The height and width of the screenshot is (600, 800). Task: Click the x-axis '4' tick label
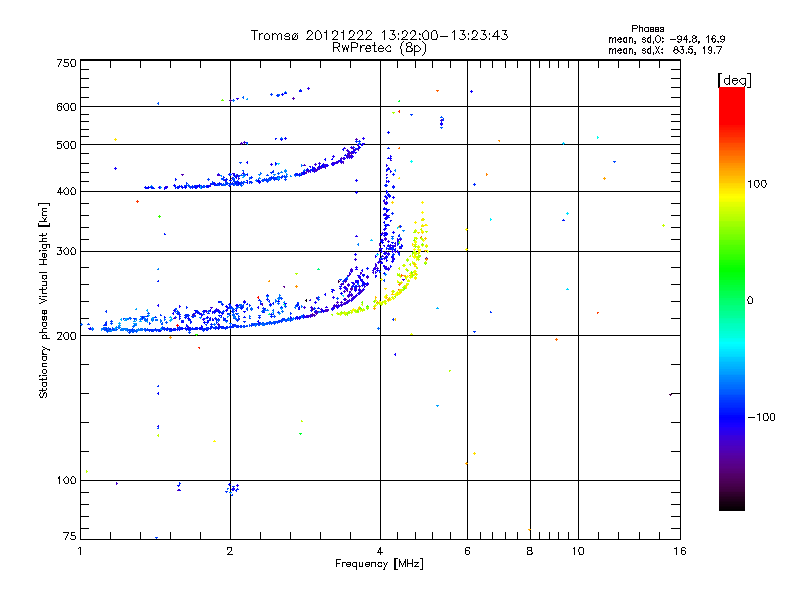click(380, 551)
